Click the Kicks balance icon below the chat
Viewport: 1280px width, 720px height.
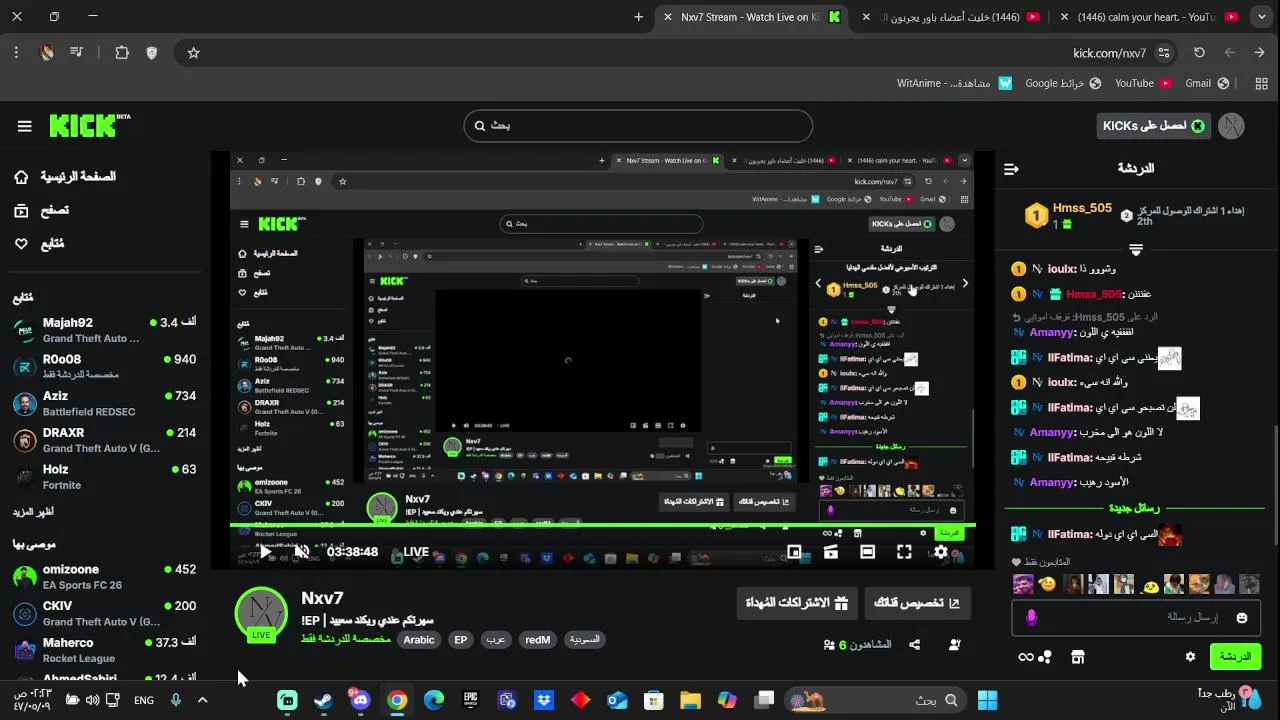click(x=1035, y=657)
